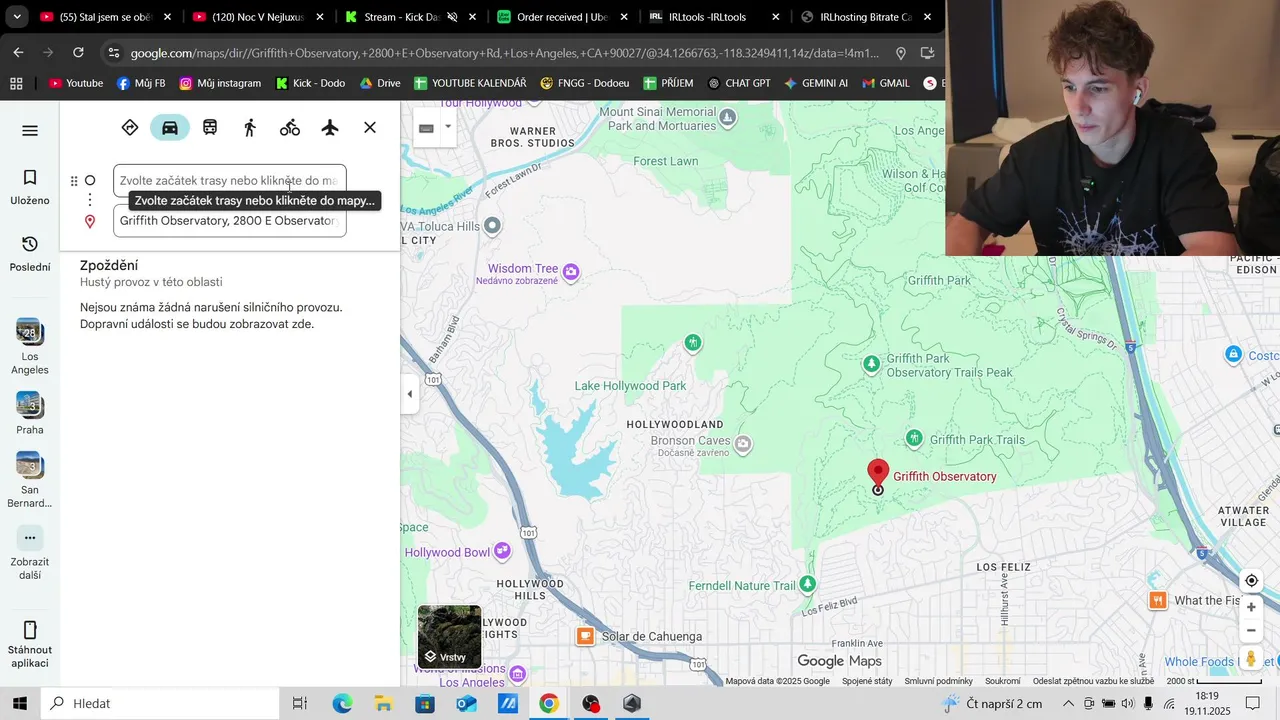The height and width of the screenshot is (720, 1280).
Task: Switch to the Noc V Nejluxus tab
Action: pos(258,17)
